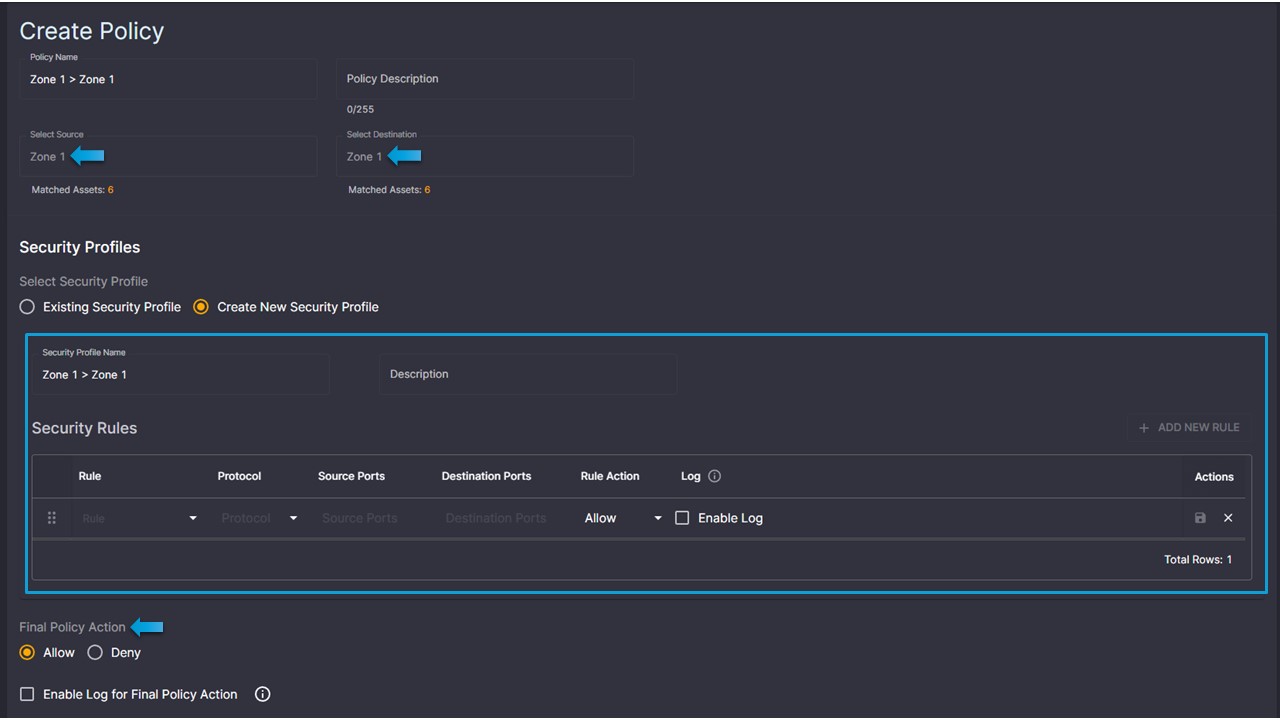This screenshot has height=720, width=1280.
Task: Click the Rule Action column header
Action: [x=610, y=476]
